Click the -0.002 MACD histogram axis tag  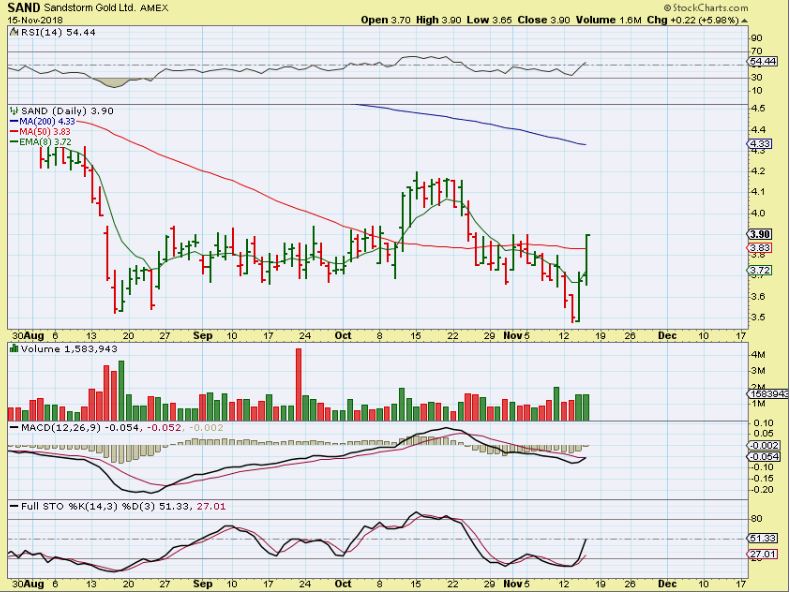point(763,445)
